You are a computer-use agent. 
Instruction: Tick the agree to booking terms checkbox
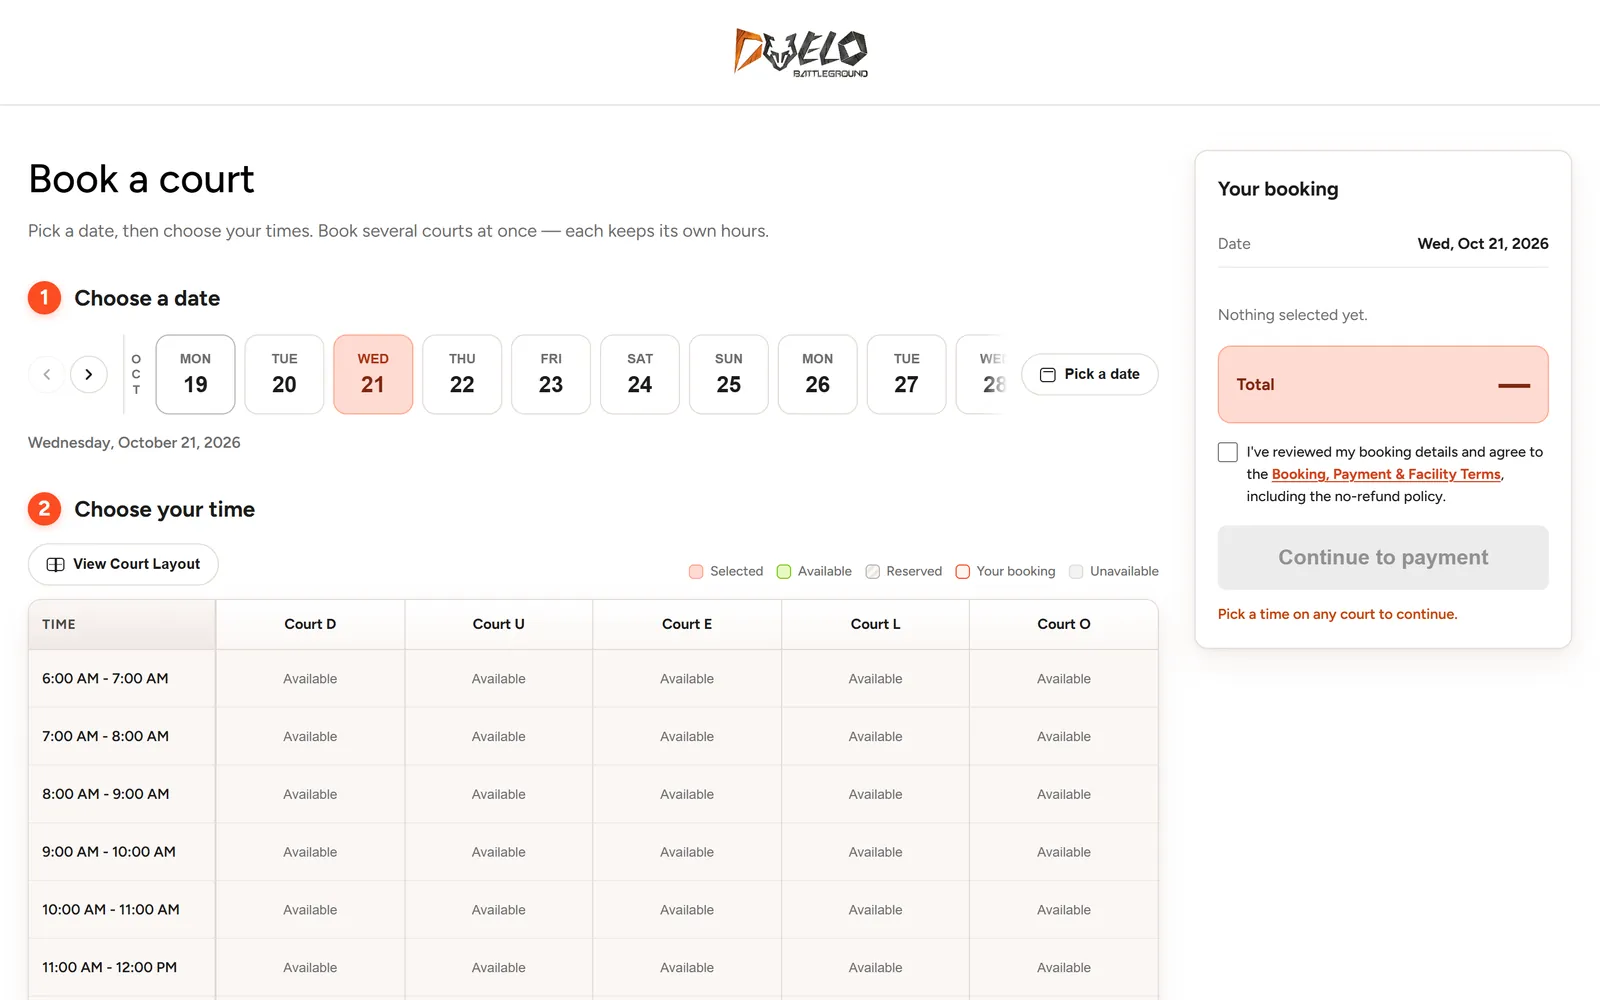pos(1228,452)
